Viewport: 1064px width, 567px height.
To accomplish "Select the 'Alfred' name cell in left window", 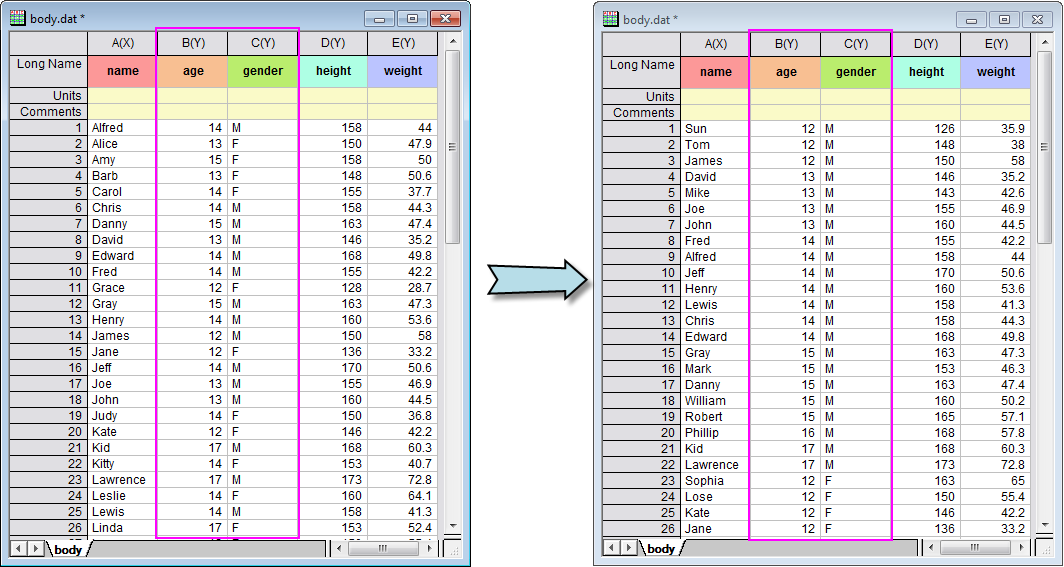I will 123,128.
